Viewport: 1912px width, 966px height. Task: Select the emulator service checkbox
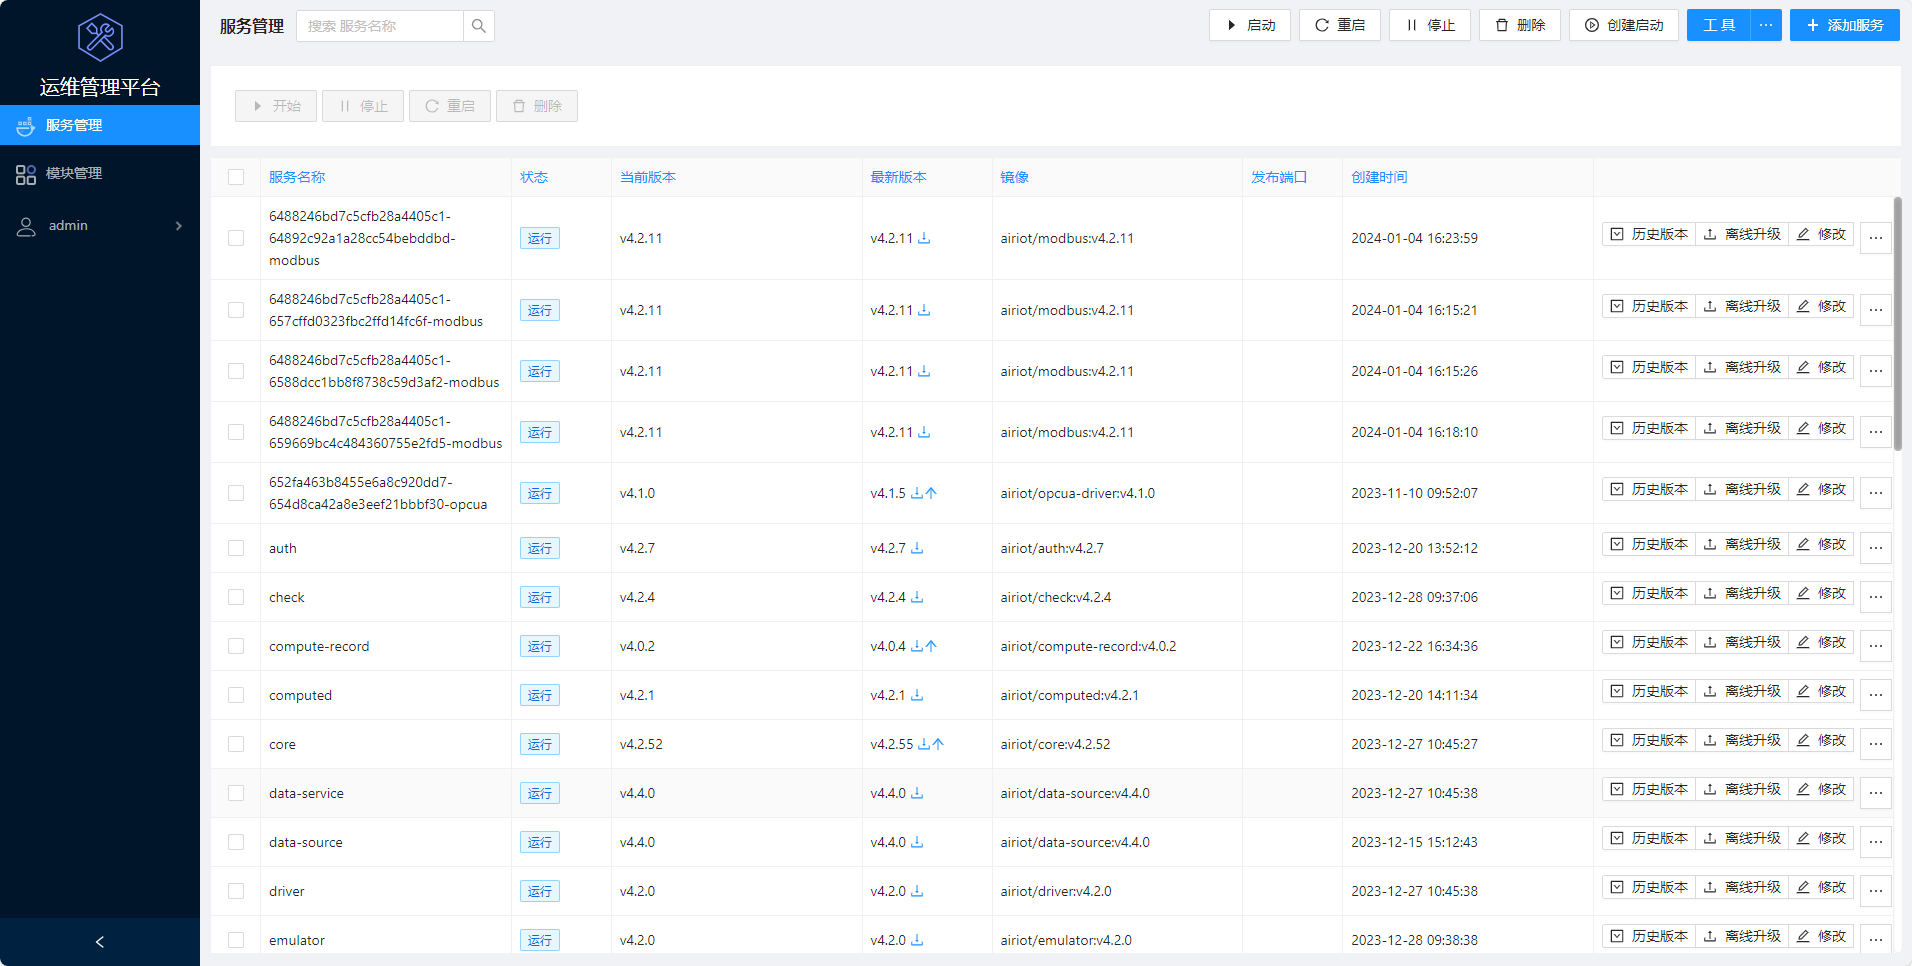[x=236, y=940]
